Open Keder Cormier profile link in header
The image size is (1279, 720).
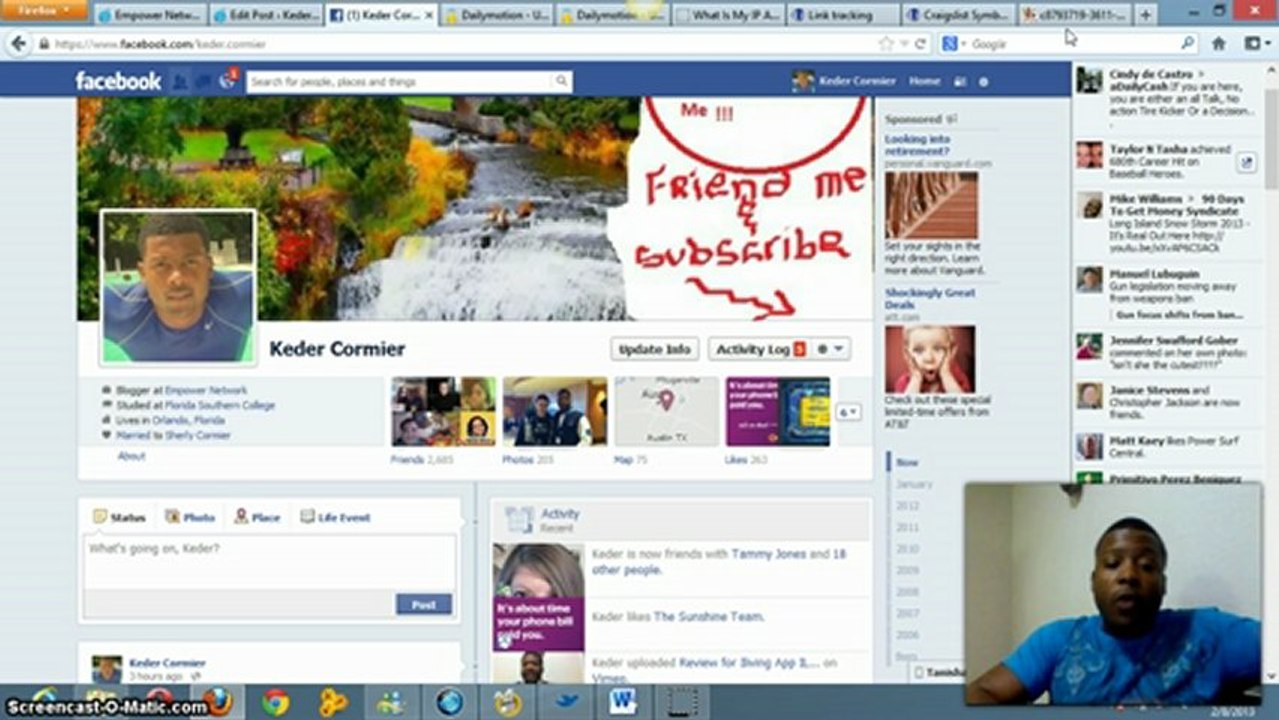click(x=845, y=81)
